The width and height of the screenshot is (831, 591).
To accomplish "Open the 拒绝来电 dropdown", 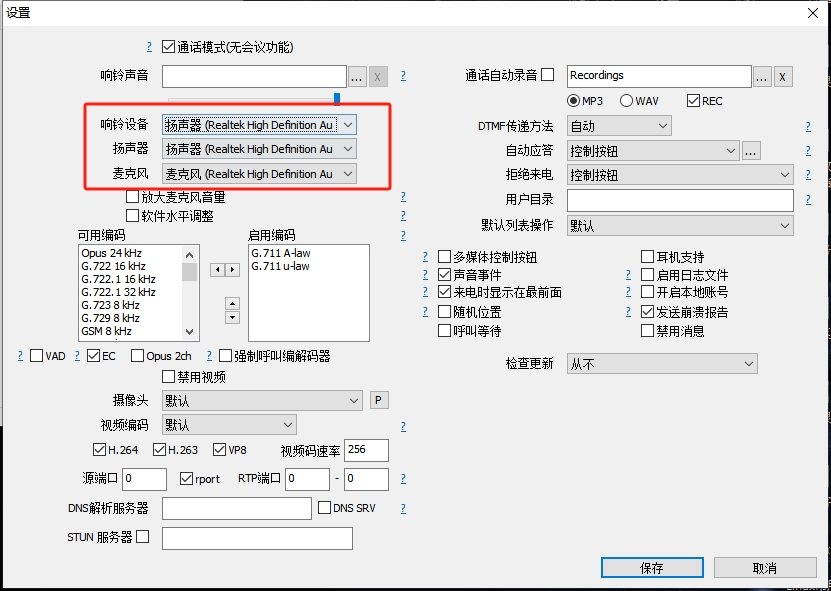I will [x=680, y=174].
